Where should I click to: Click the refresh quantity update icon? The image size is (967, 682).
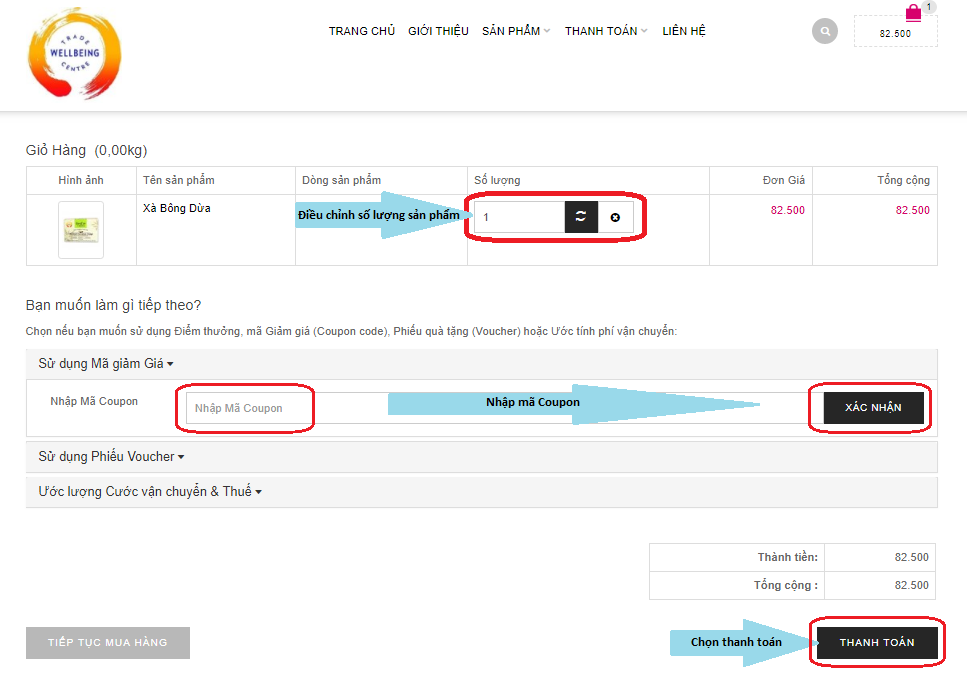coord(581,217)
